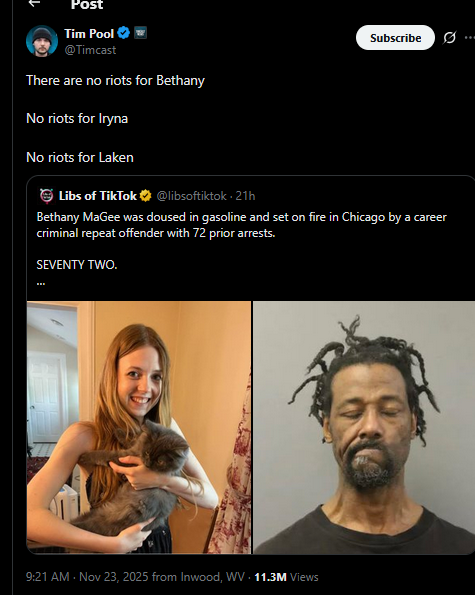This screenshot has width=475, height=595.
Task: Click the 11.3M Views count
Action: point(286,577)
